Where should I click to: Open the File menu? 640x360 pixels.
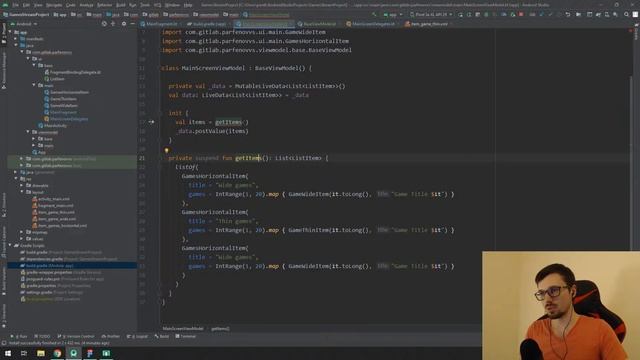click(15, 5)
